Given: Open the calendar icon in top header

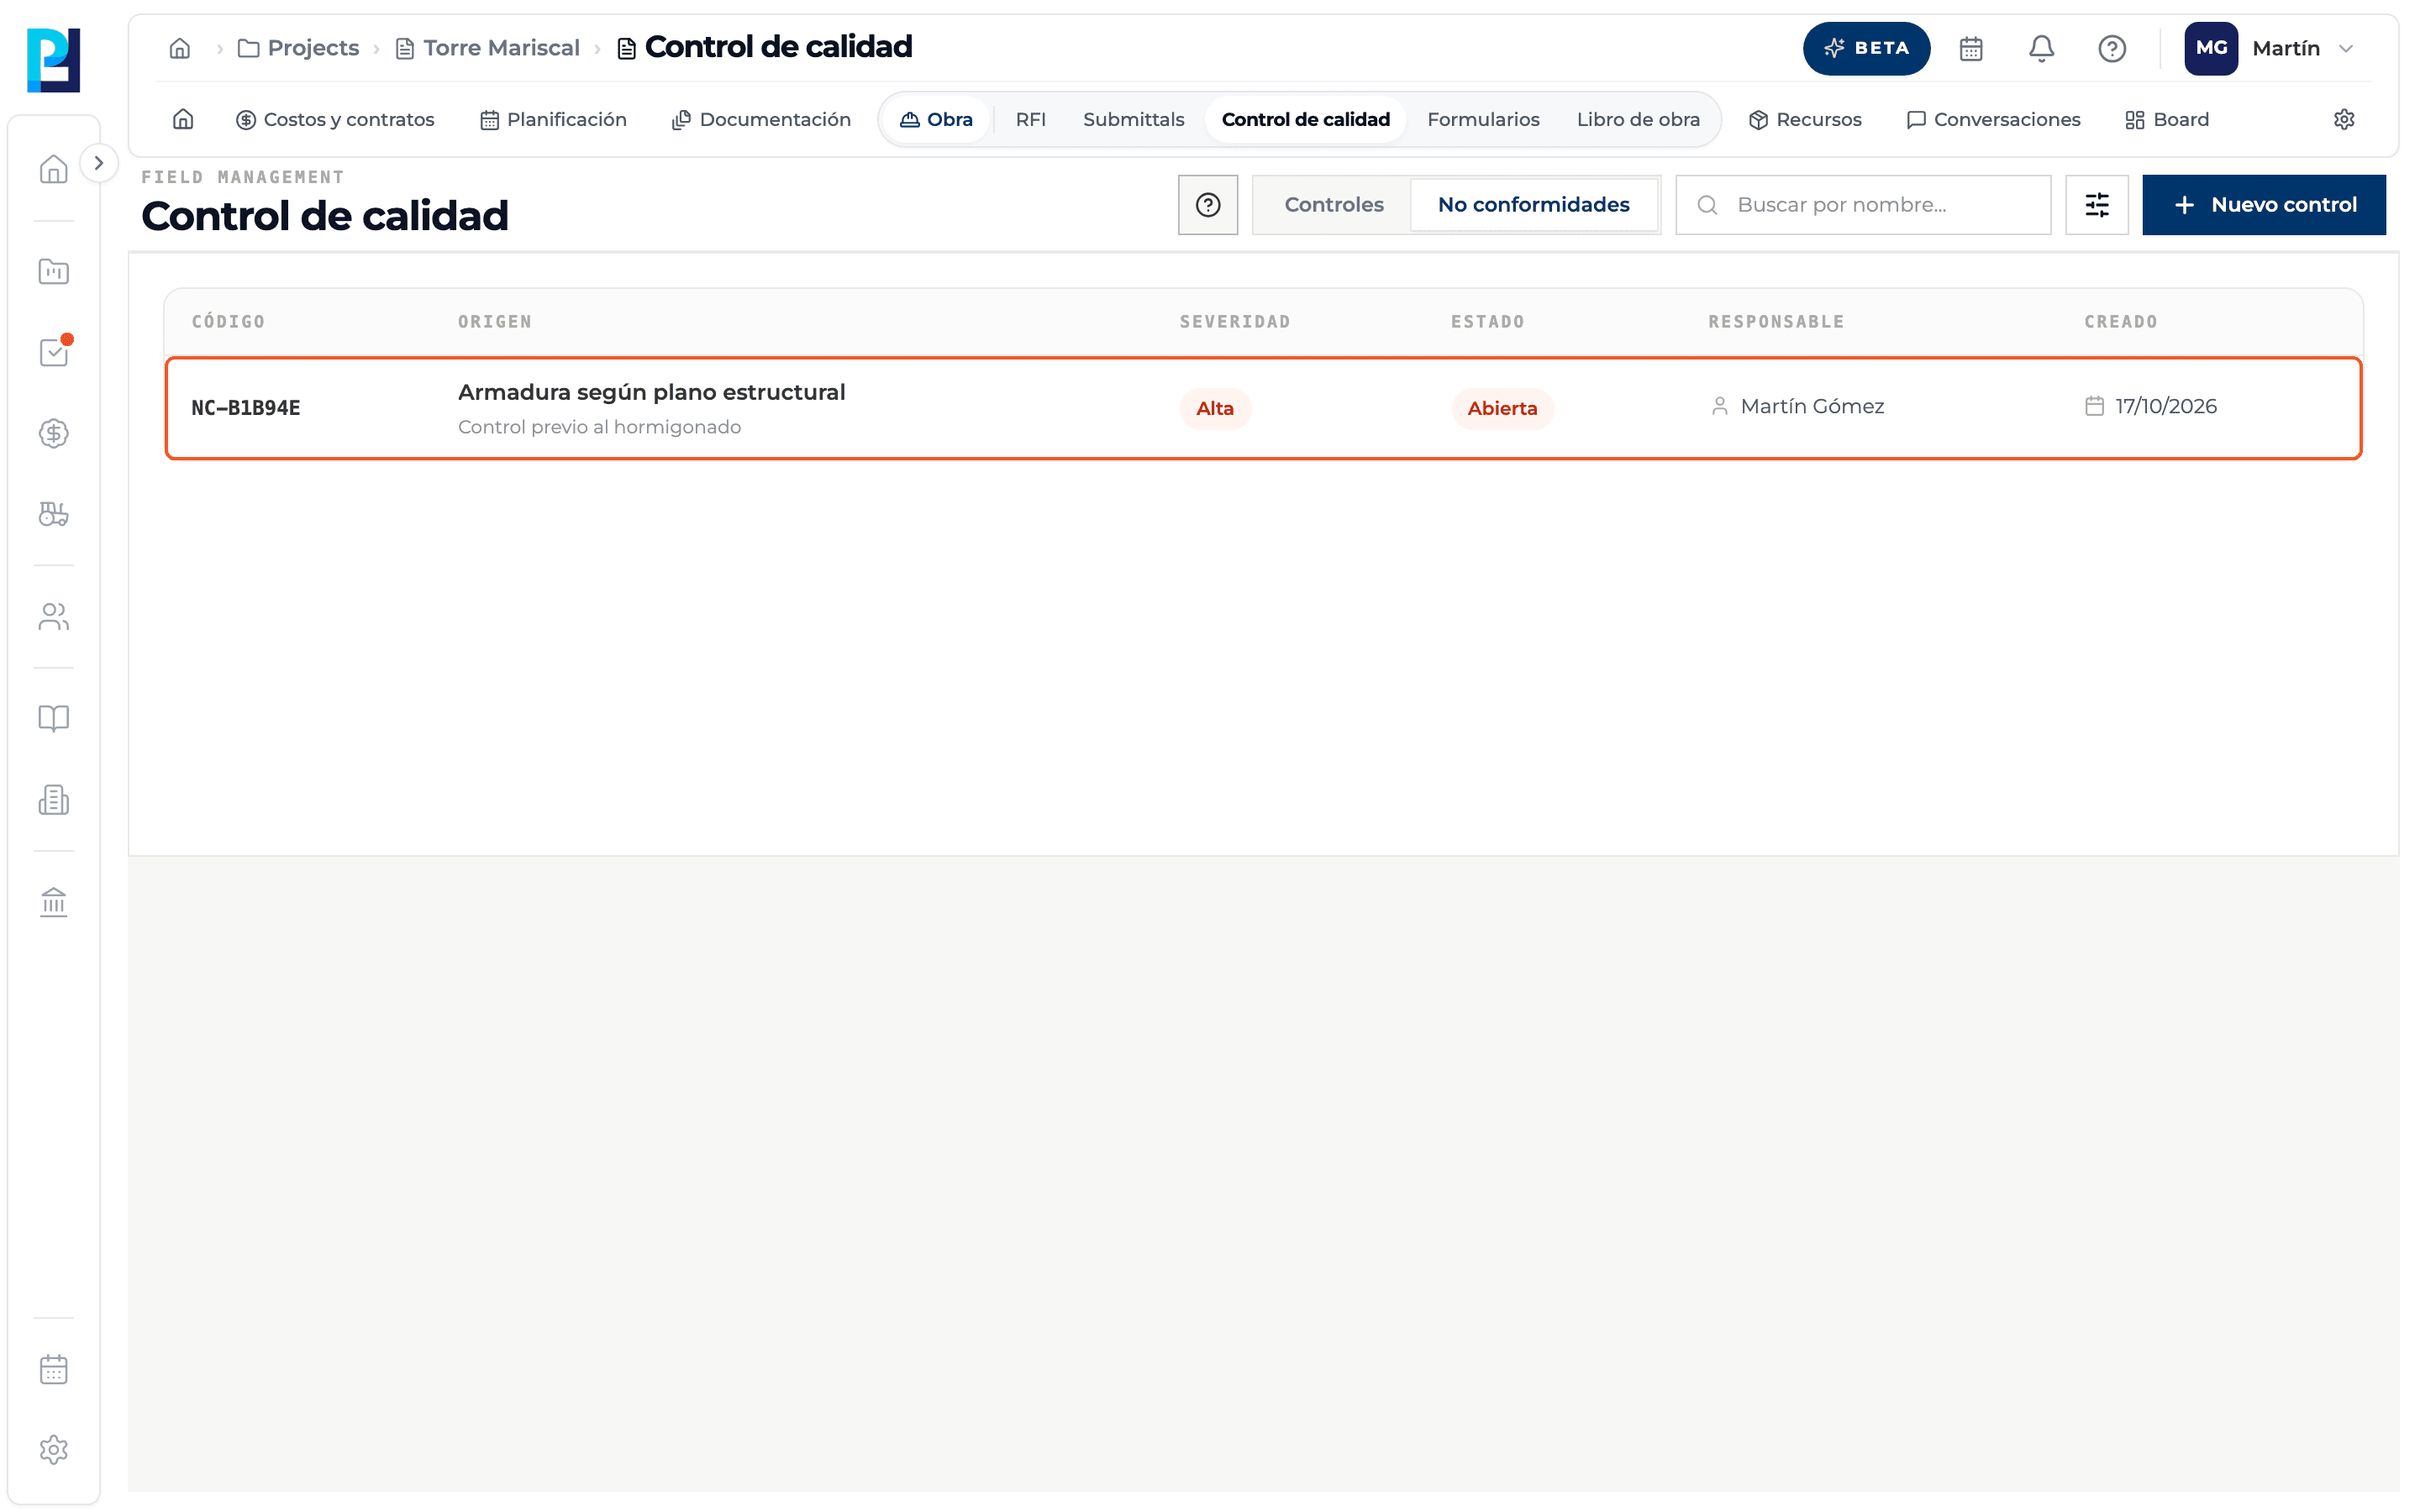Looking at the screenshot, I should click(x=1971, y=48).
